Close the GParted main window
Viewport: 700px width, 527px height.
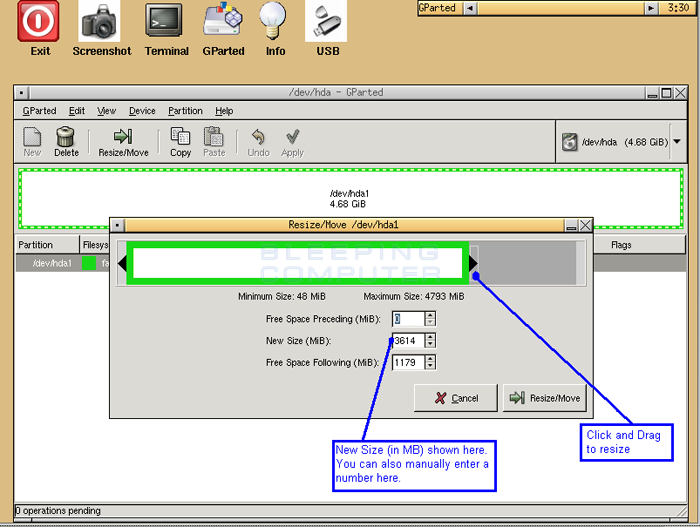tap(680, 93)
